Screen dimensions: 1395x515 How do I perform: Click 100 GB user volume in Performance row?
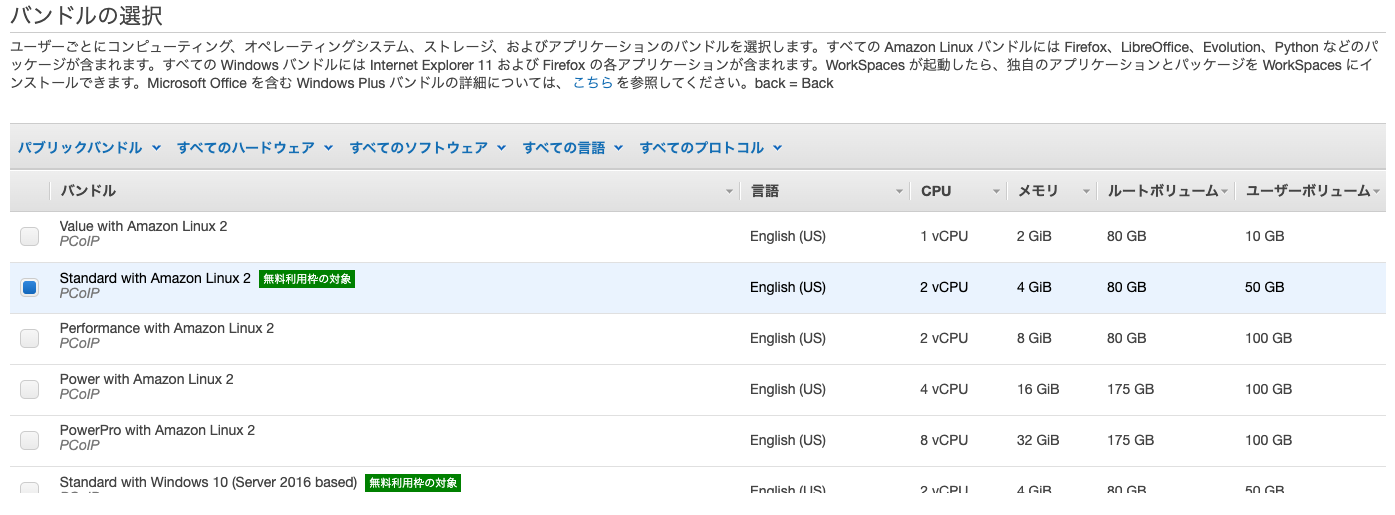coord(1269,338)
